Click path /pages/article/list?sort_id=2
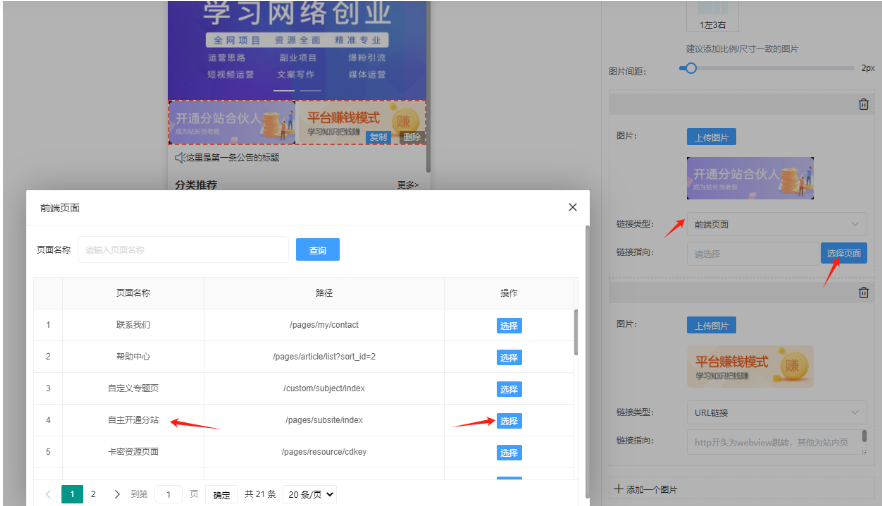Viewport: 882px width, 506px height. pos(324,356)
